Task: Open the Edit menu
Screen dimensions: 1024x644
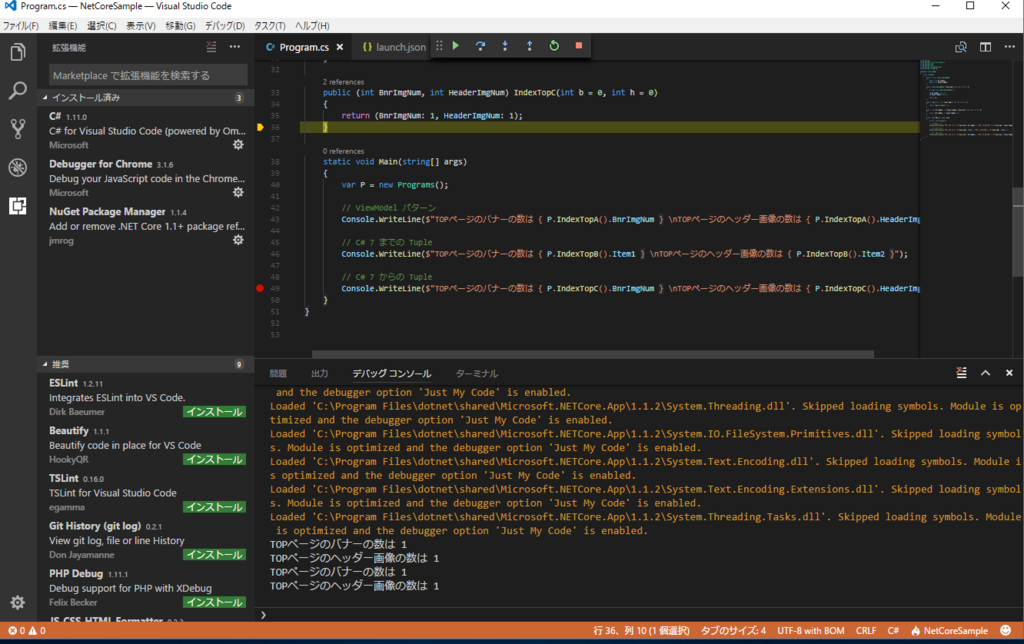Action: click(63, 25)
